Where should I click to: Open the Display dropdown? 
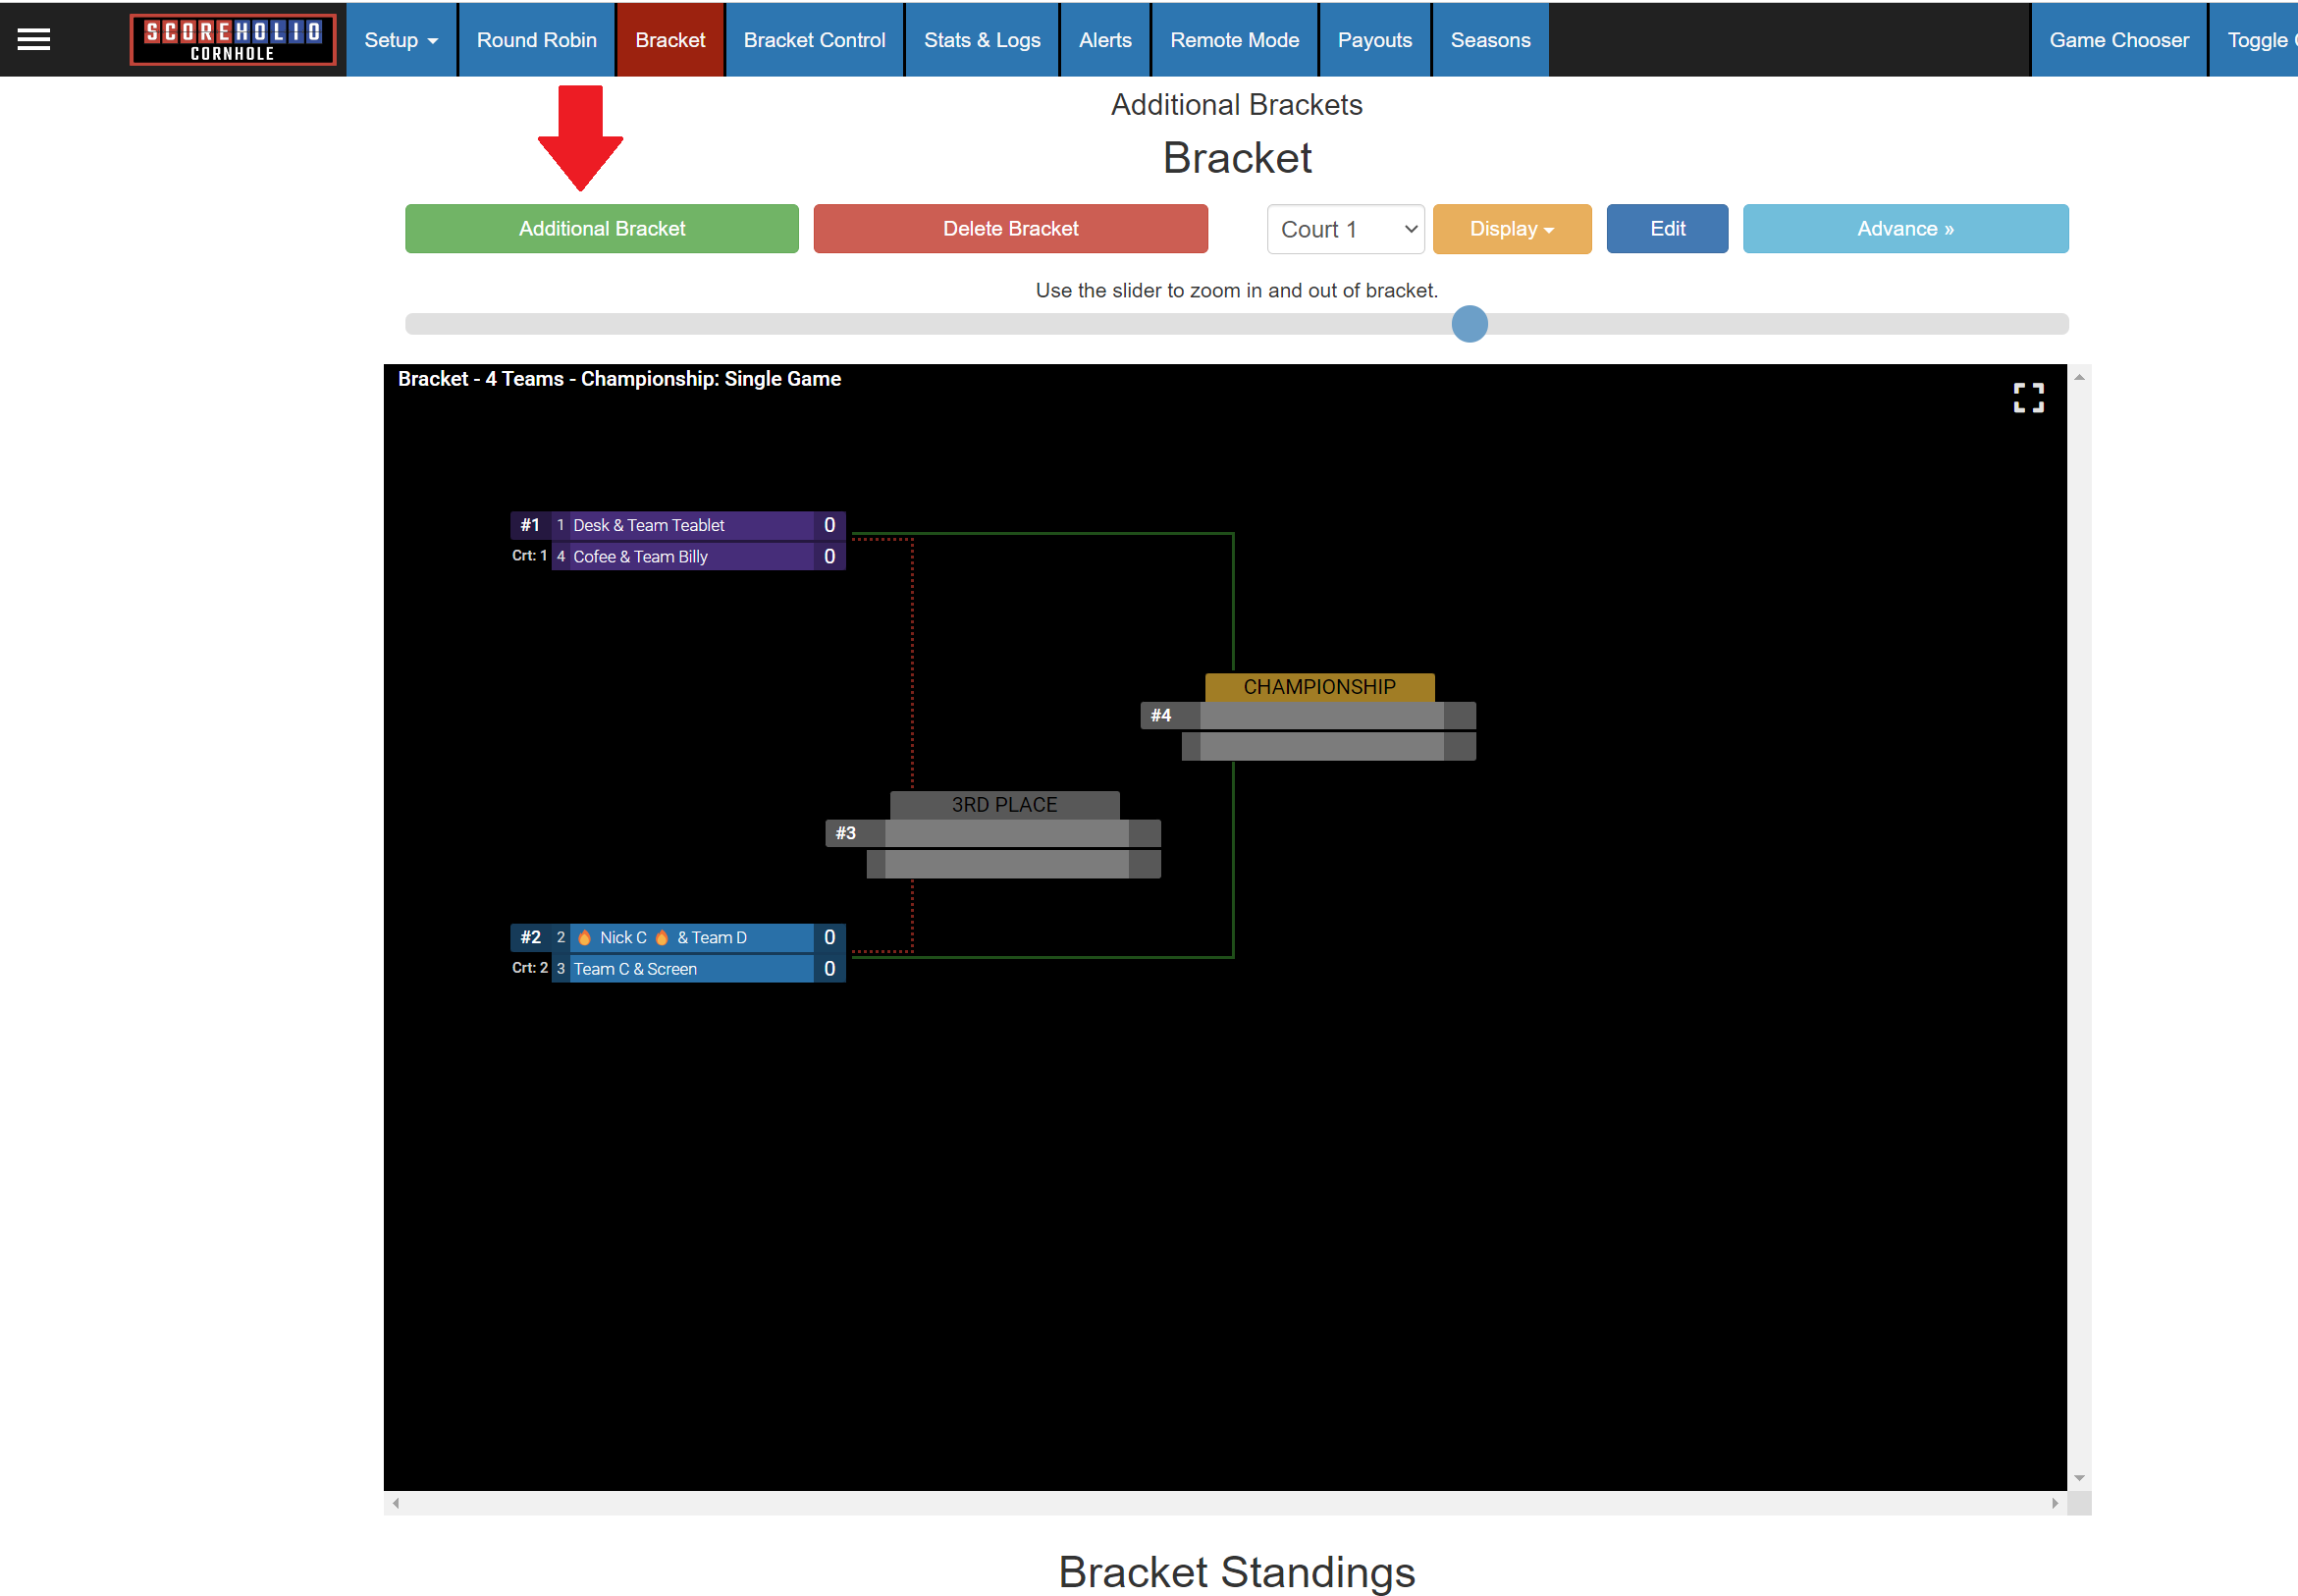1511,229
